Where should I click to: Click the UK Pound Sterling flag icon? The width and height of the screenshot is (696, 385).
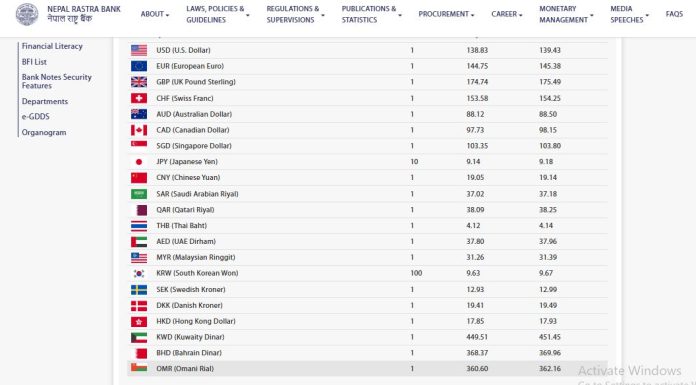(139, 82)
